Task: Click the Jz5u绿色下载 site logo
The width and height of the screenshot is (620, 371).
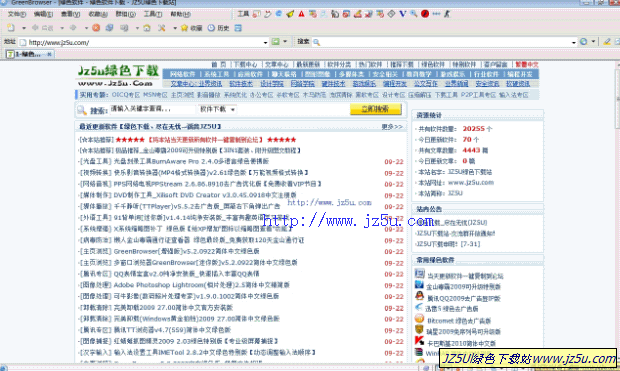Action: (118, 76)
